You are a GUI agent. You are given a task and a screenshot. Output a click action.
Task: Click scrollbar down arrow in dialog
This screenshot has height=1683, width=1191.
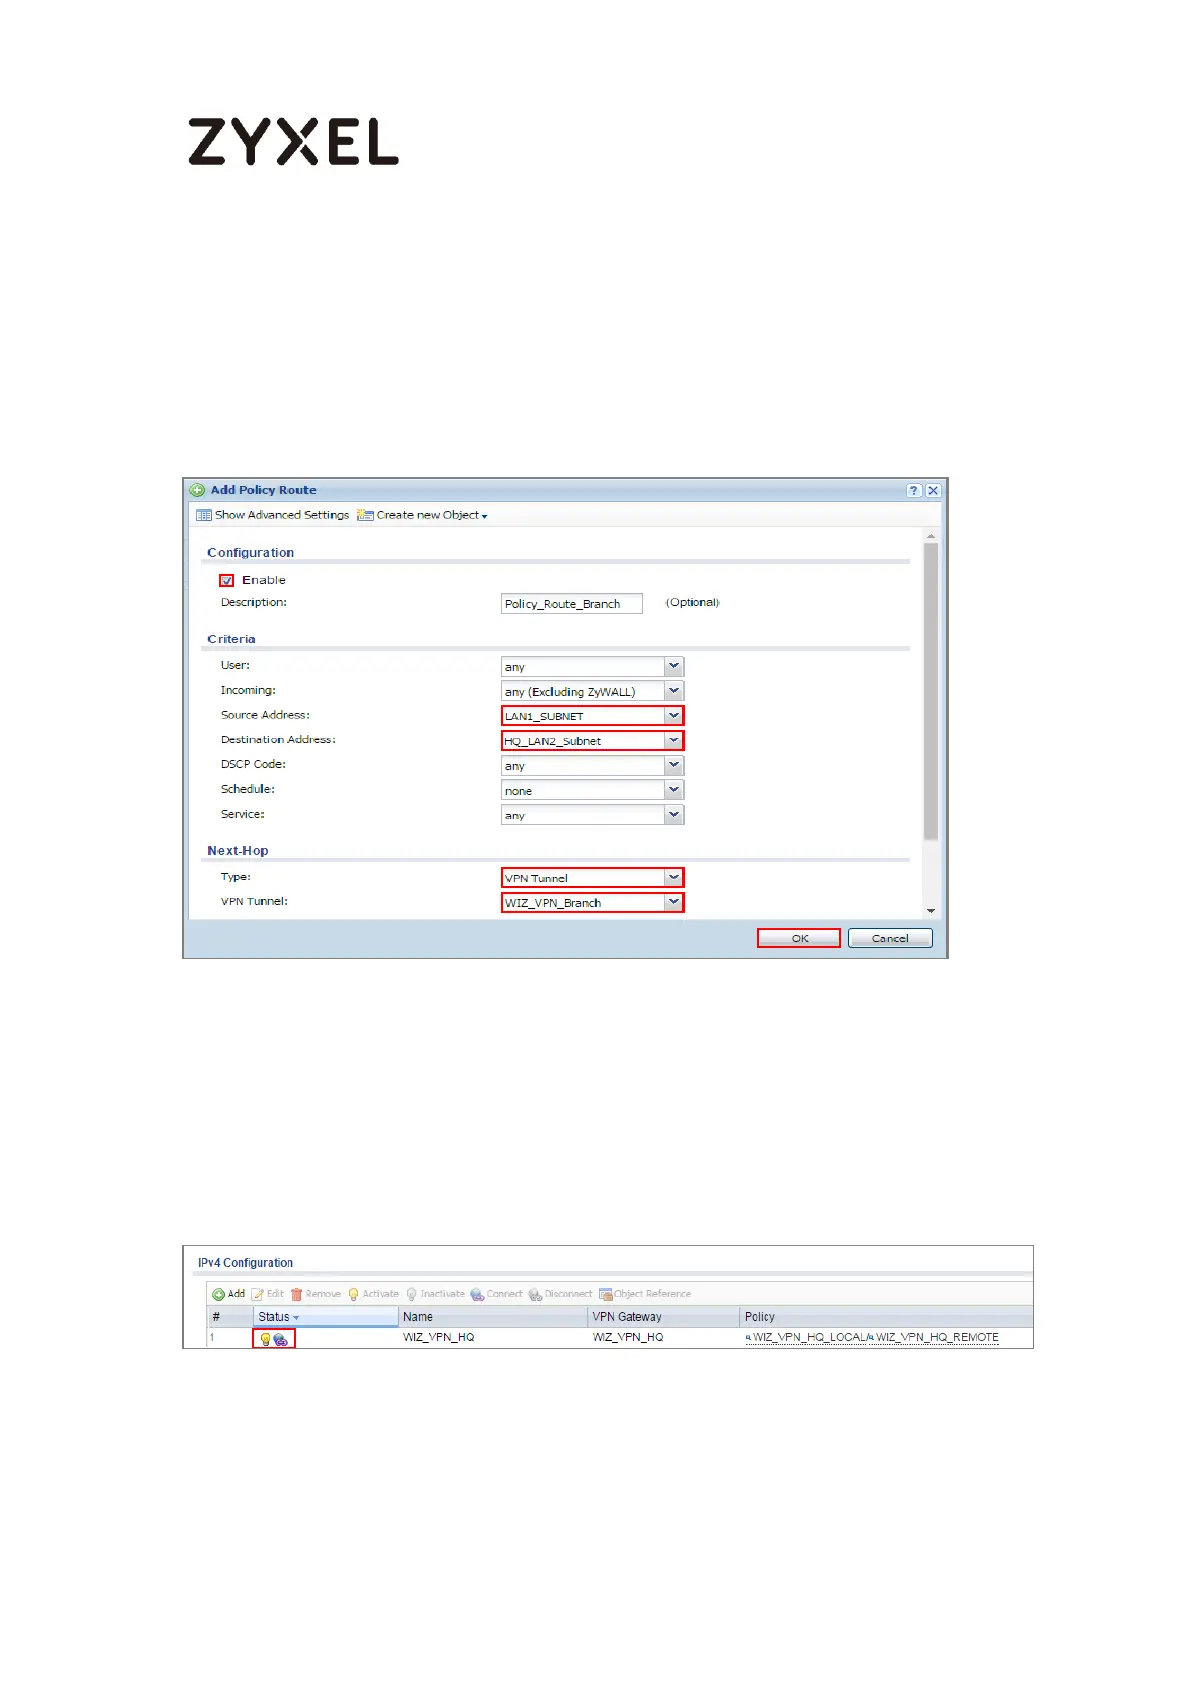tap(931, 911)
